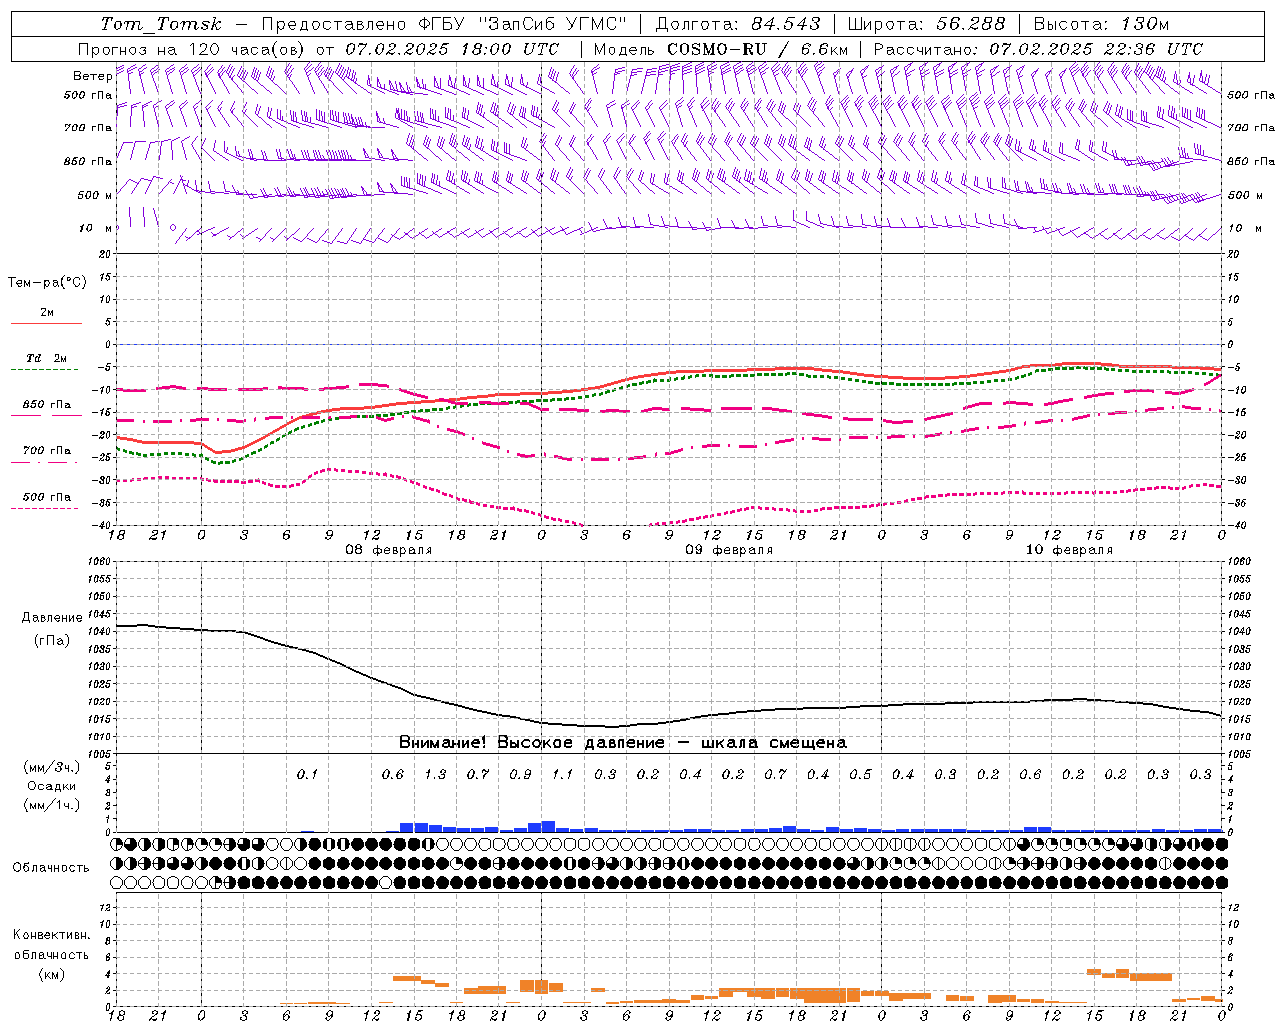Click the (мм/3ч.) precipitation unit label

51,768
